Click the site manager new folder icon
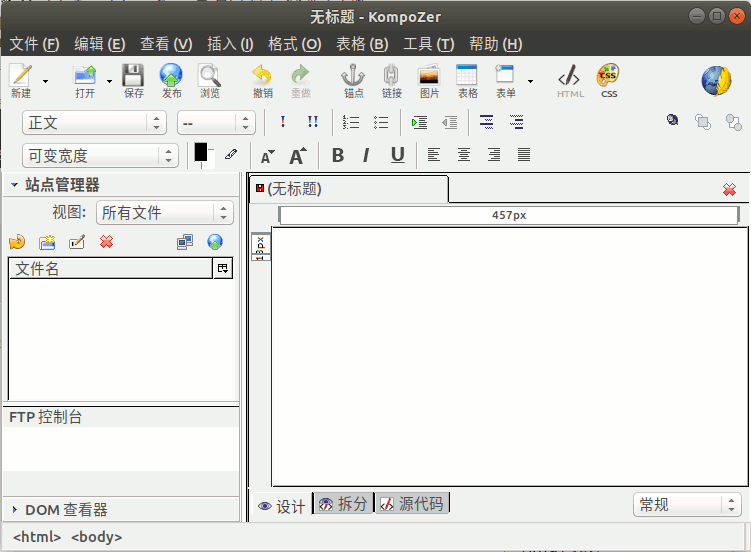This screenshot has height=552, width=751. 47,242
